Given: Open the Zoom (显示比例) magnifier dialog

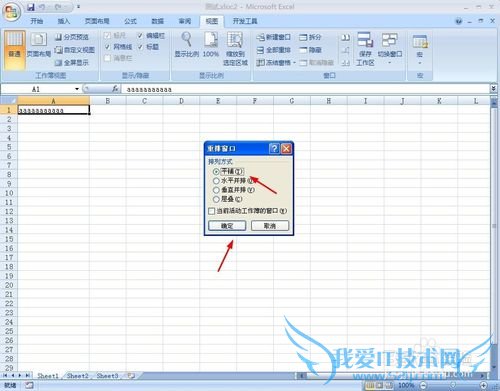Looking at the screenshot, I should [187, 45].
